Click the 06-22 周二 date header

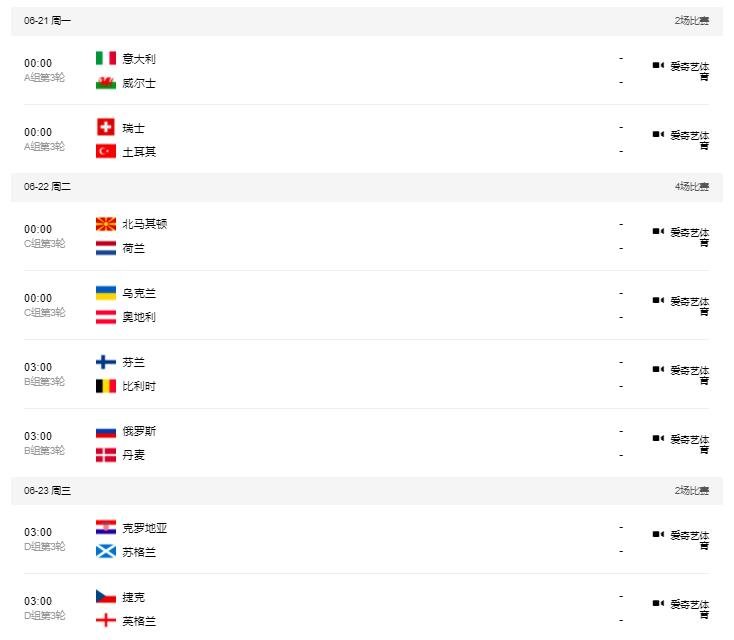tap(48, 187)
